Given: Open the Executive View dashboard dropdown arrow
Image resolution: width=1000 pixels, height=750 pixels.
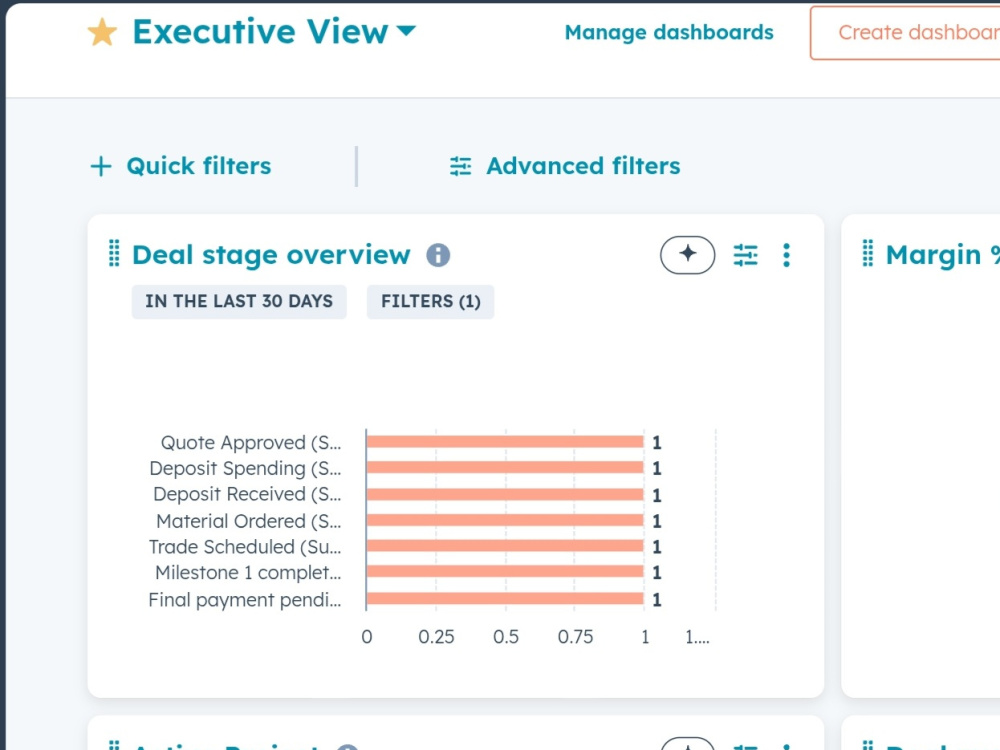Looking at the screenshot, I should 406,30.
